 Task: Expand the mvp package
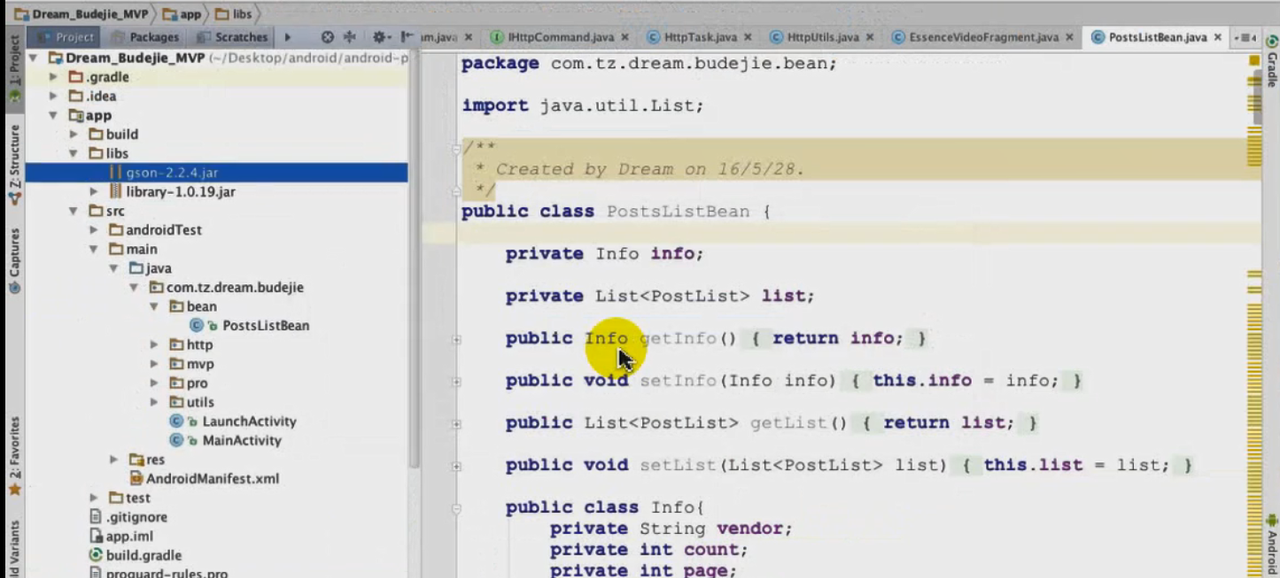pyautogui.click(x=154, y=364)
